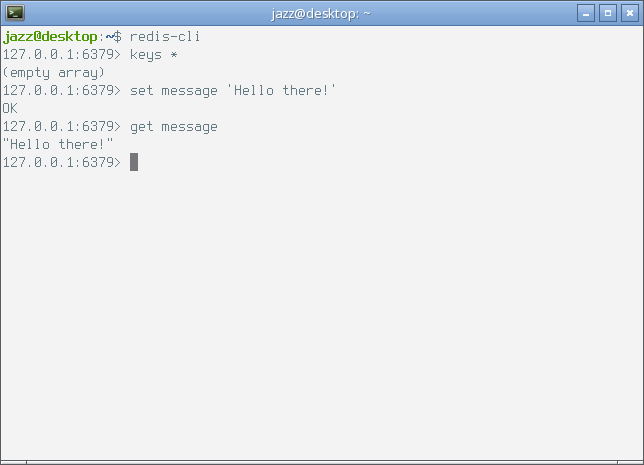Click the jazz@desktop window title text
The width and height of the screenshot is (644, 465).
321,14
